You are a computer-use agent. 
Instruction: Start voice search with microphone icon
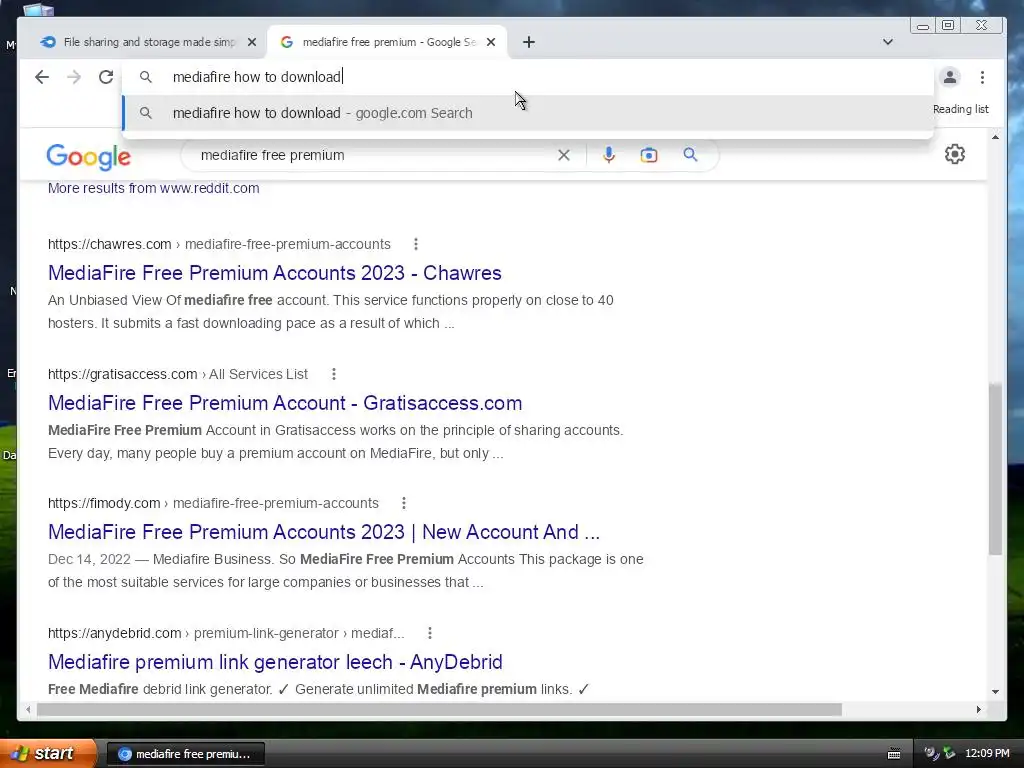coord(609,155)
